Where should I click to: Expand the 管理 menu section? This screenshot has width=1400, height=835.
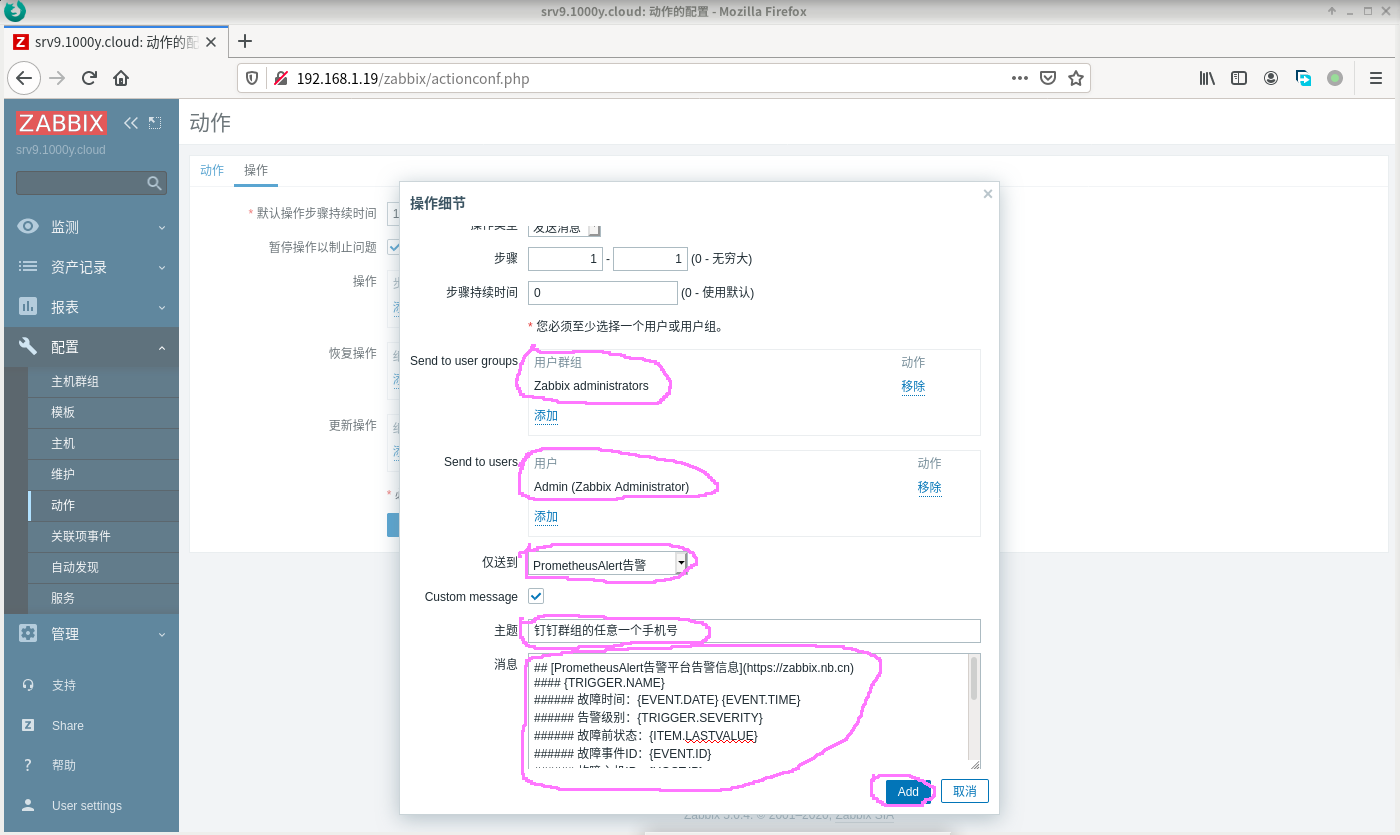click(91, 633)
